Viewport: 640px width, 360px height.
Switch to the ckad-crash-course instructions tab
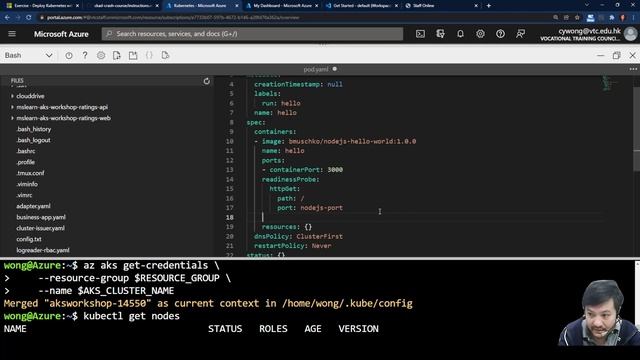[x=122, y=6]
